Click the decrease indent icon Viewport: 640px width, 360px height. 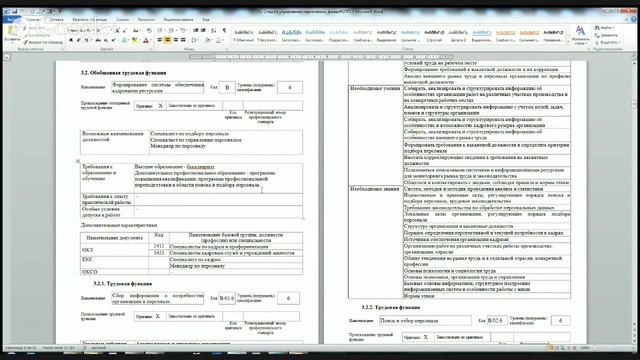tap(196, 31)
